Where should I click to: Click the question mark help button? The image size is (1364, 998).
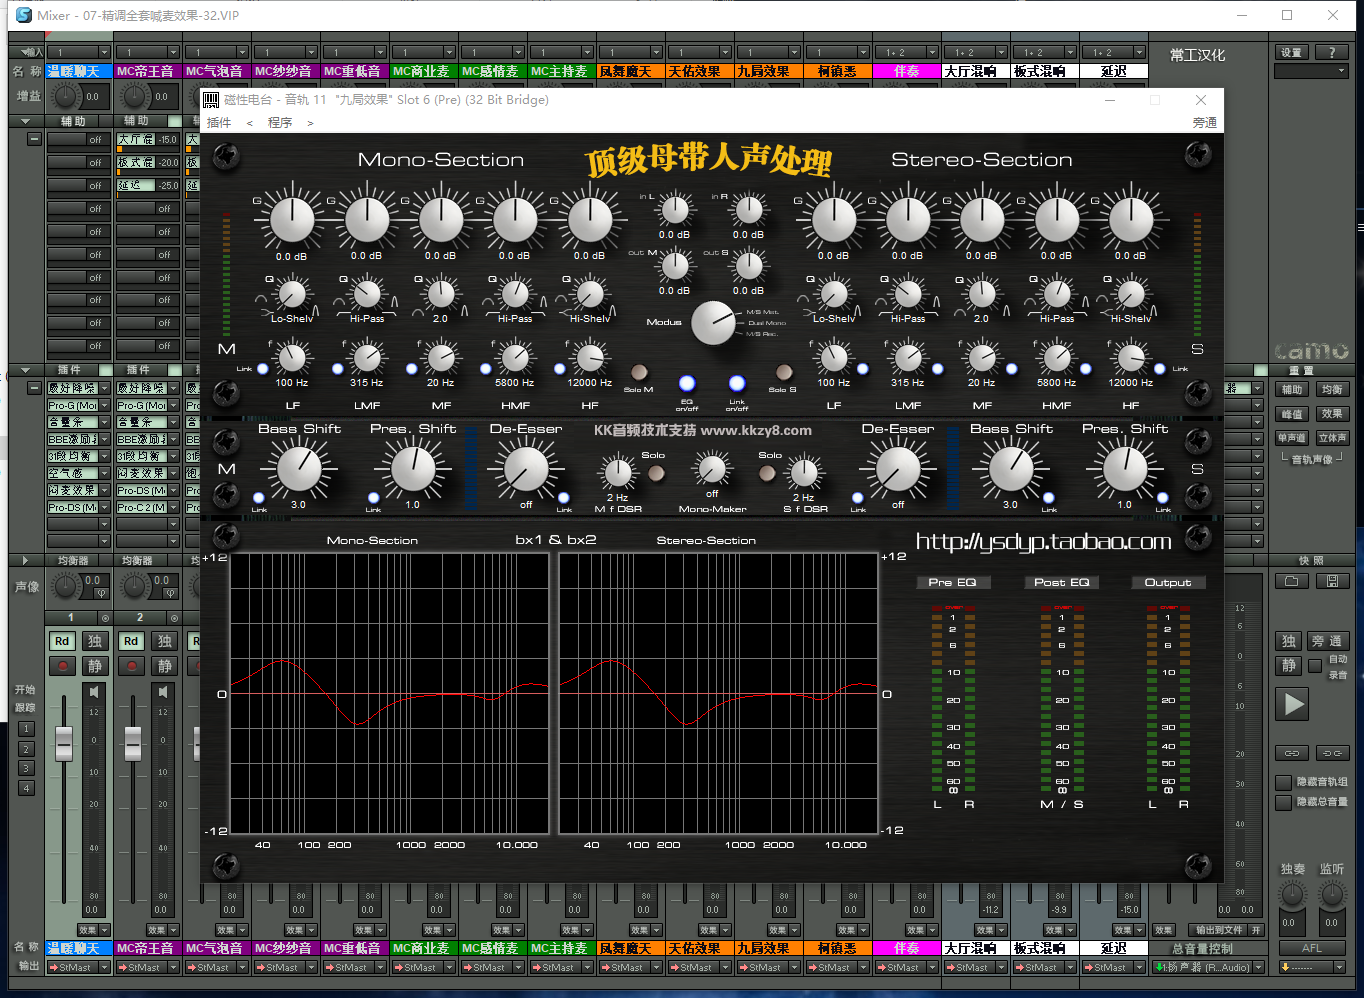click(1331, 52)
